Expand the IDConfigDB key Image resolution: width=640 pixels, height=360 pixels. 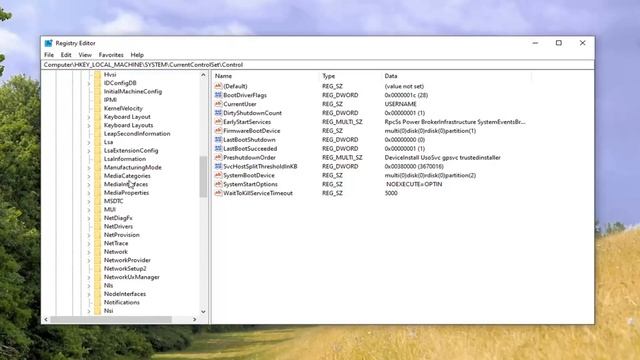click(89, 83)
